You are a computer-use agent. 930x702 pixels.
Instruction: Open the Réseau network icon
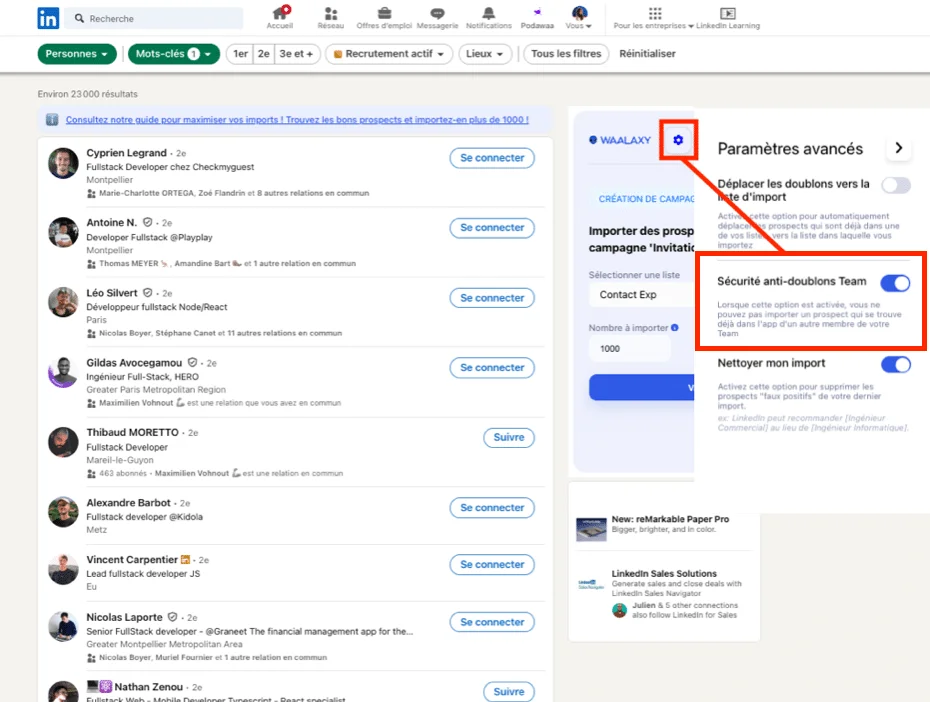331,13
